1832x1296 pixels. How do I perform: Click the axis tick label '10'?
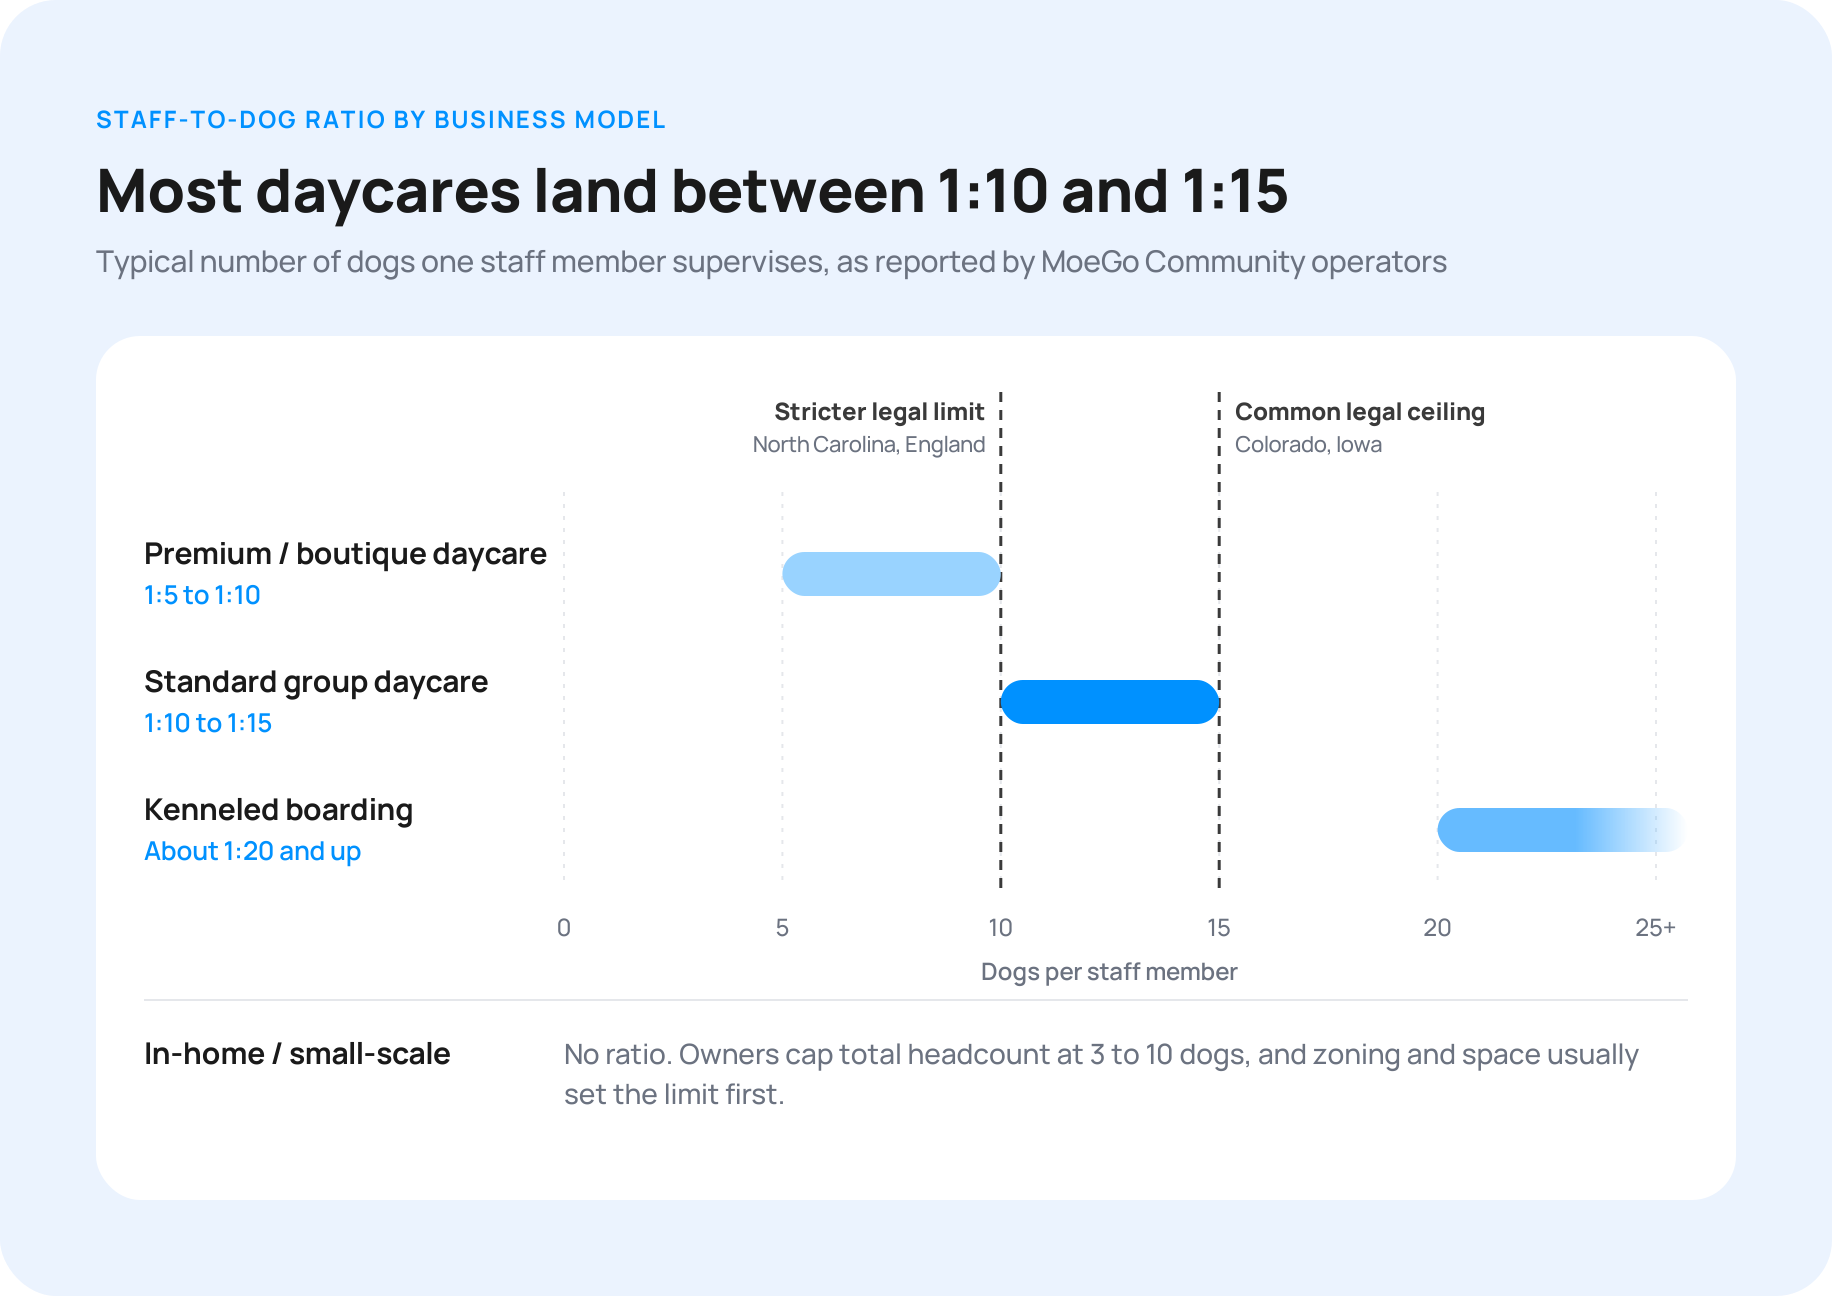1000,928
